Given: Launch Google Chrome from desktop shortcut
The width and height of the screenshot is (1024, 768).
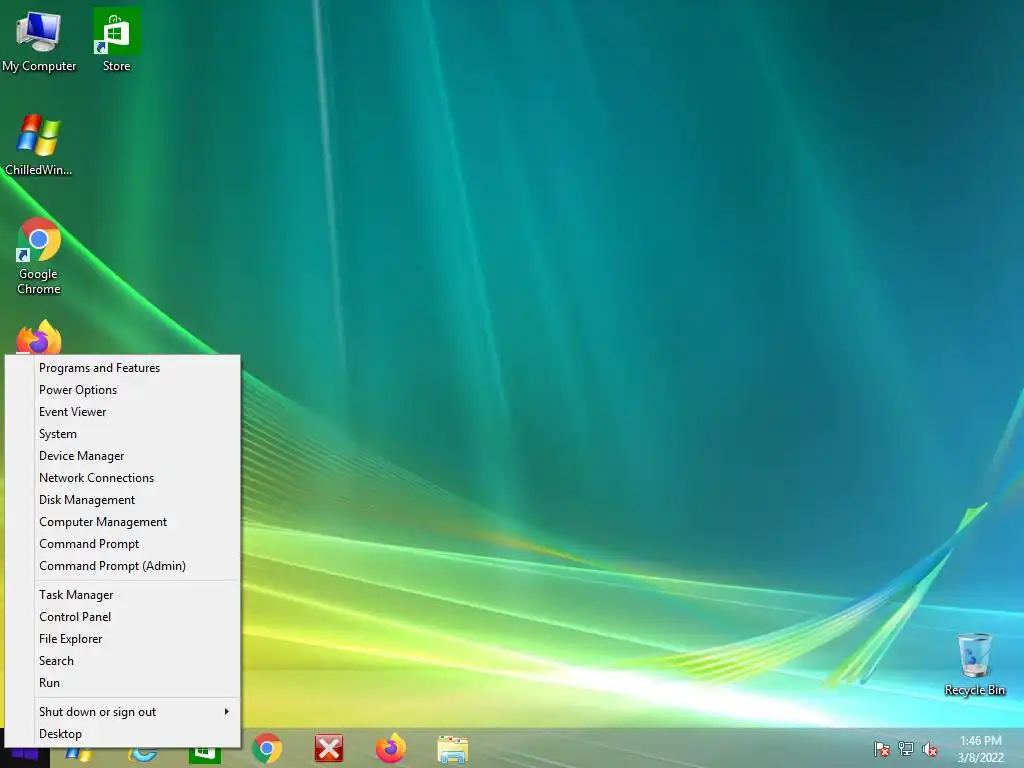Looking at the screenshot, I should coord(39,256).
